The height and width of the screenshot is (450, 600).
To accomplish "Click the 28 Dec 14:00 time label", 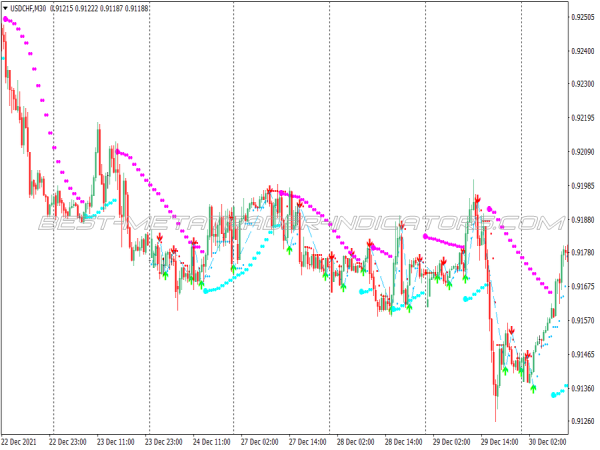I will pyautogui.click(x=403, y=442).
